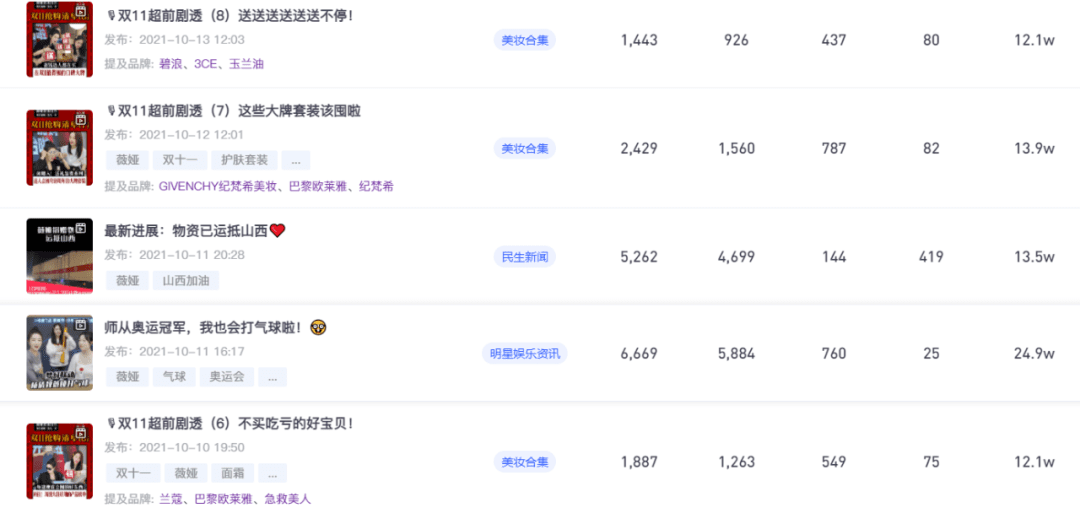The height and width of the screenshot is (513, 1080).
Task: Click the microphone icon before 双11超前剧透（8）
Action: [111, 15]
